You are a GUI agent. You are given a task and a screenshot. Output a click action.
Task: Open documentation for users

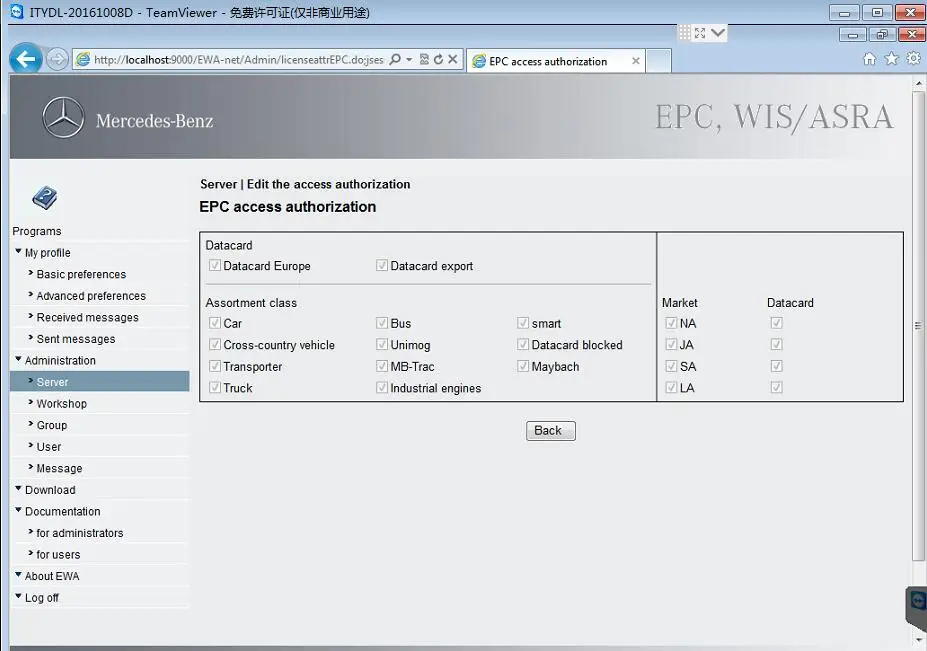click(x=58, y=555)
